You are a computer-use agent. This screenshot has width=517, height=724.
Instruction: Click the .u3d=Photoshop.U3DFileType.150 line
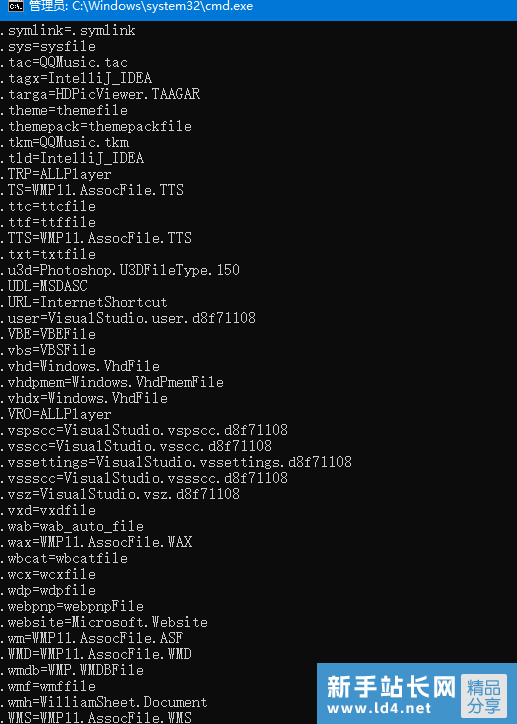(x=120, y=270)
